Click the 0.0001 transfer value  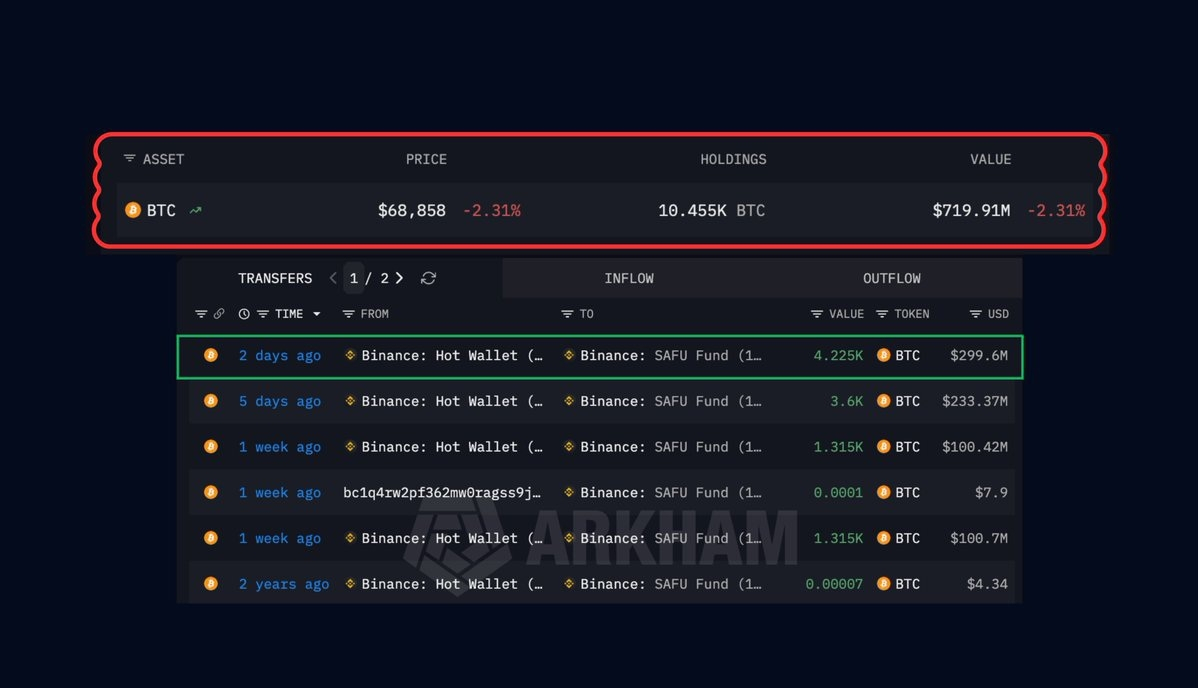[x=838, y=493]
